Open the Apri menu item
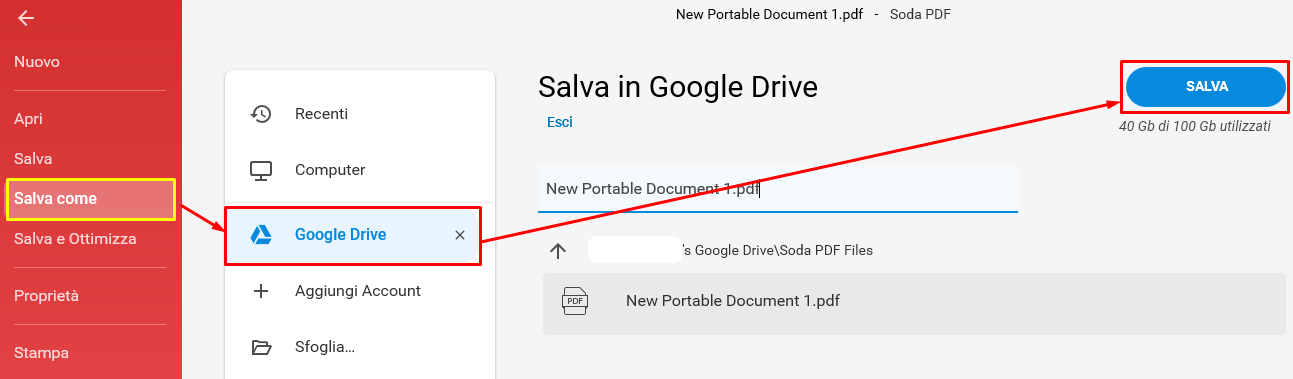 click(28, 119)
